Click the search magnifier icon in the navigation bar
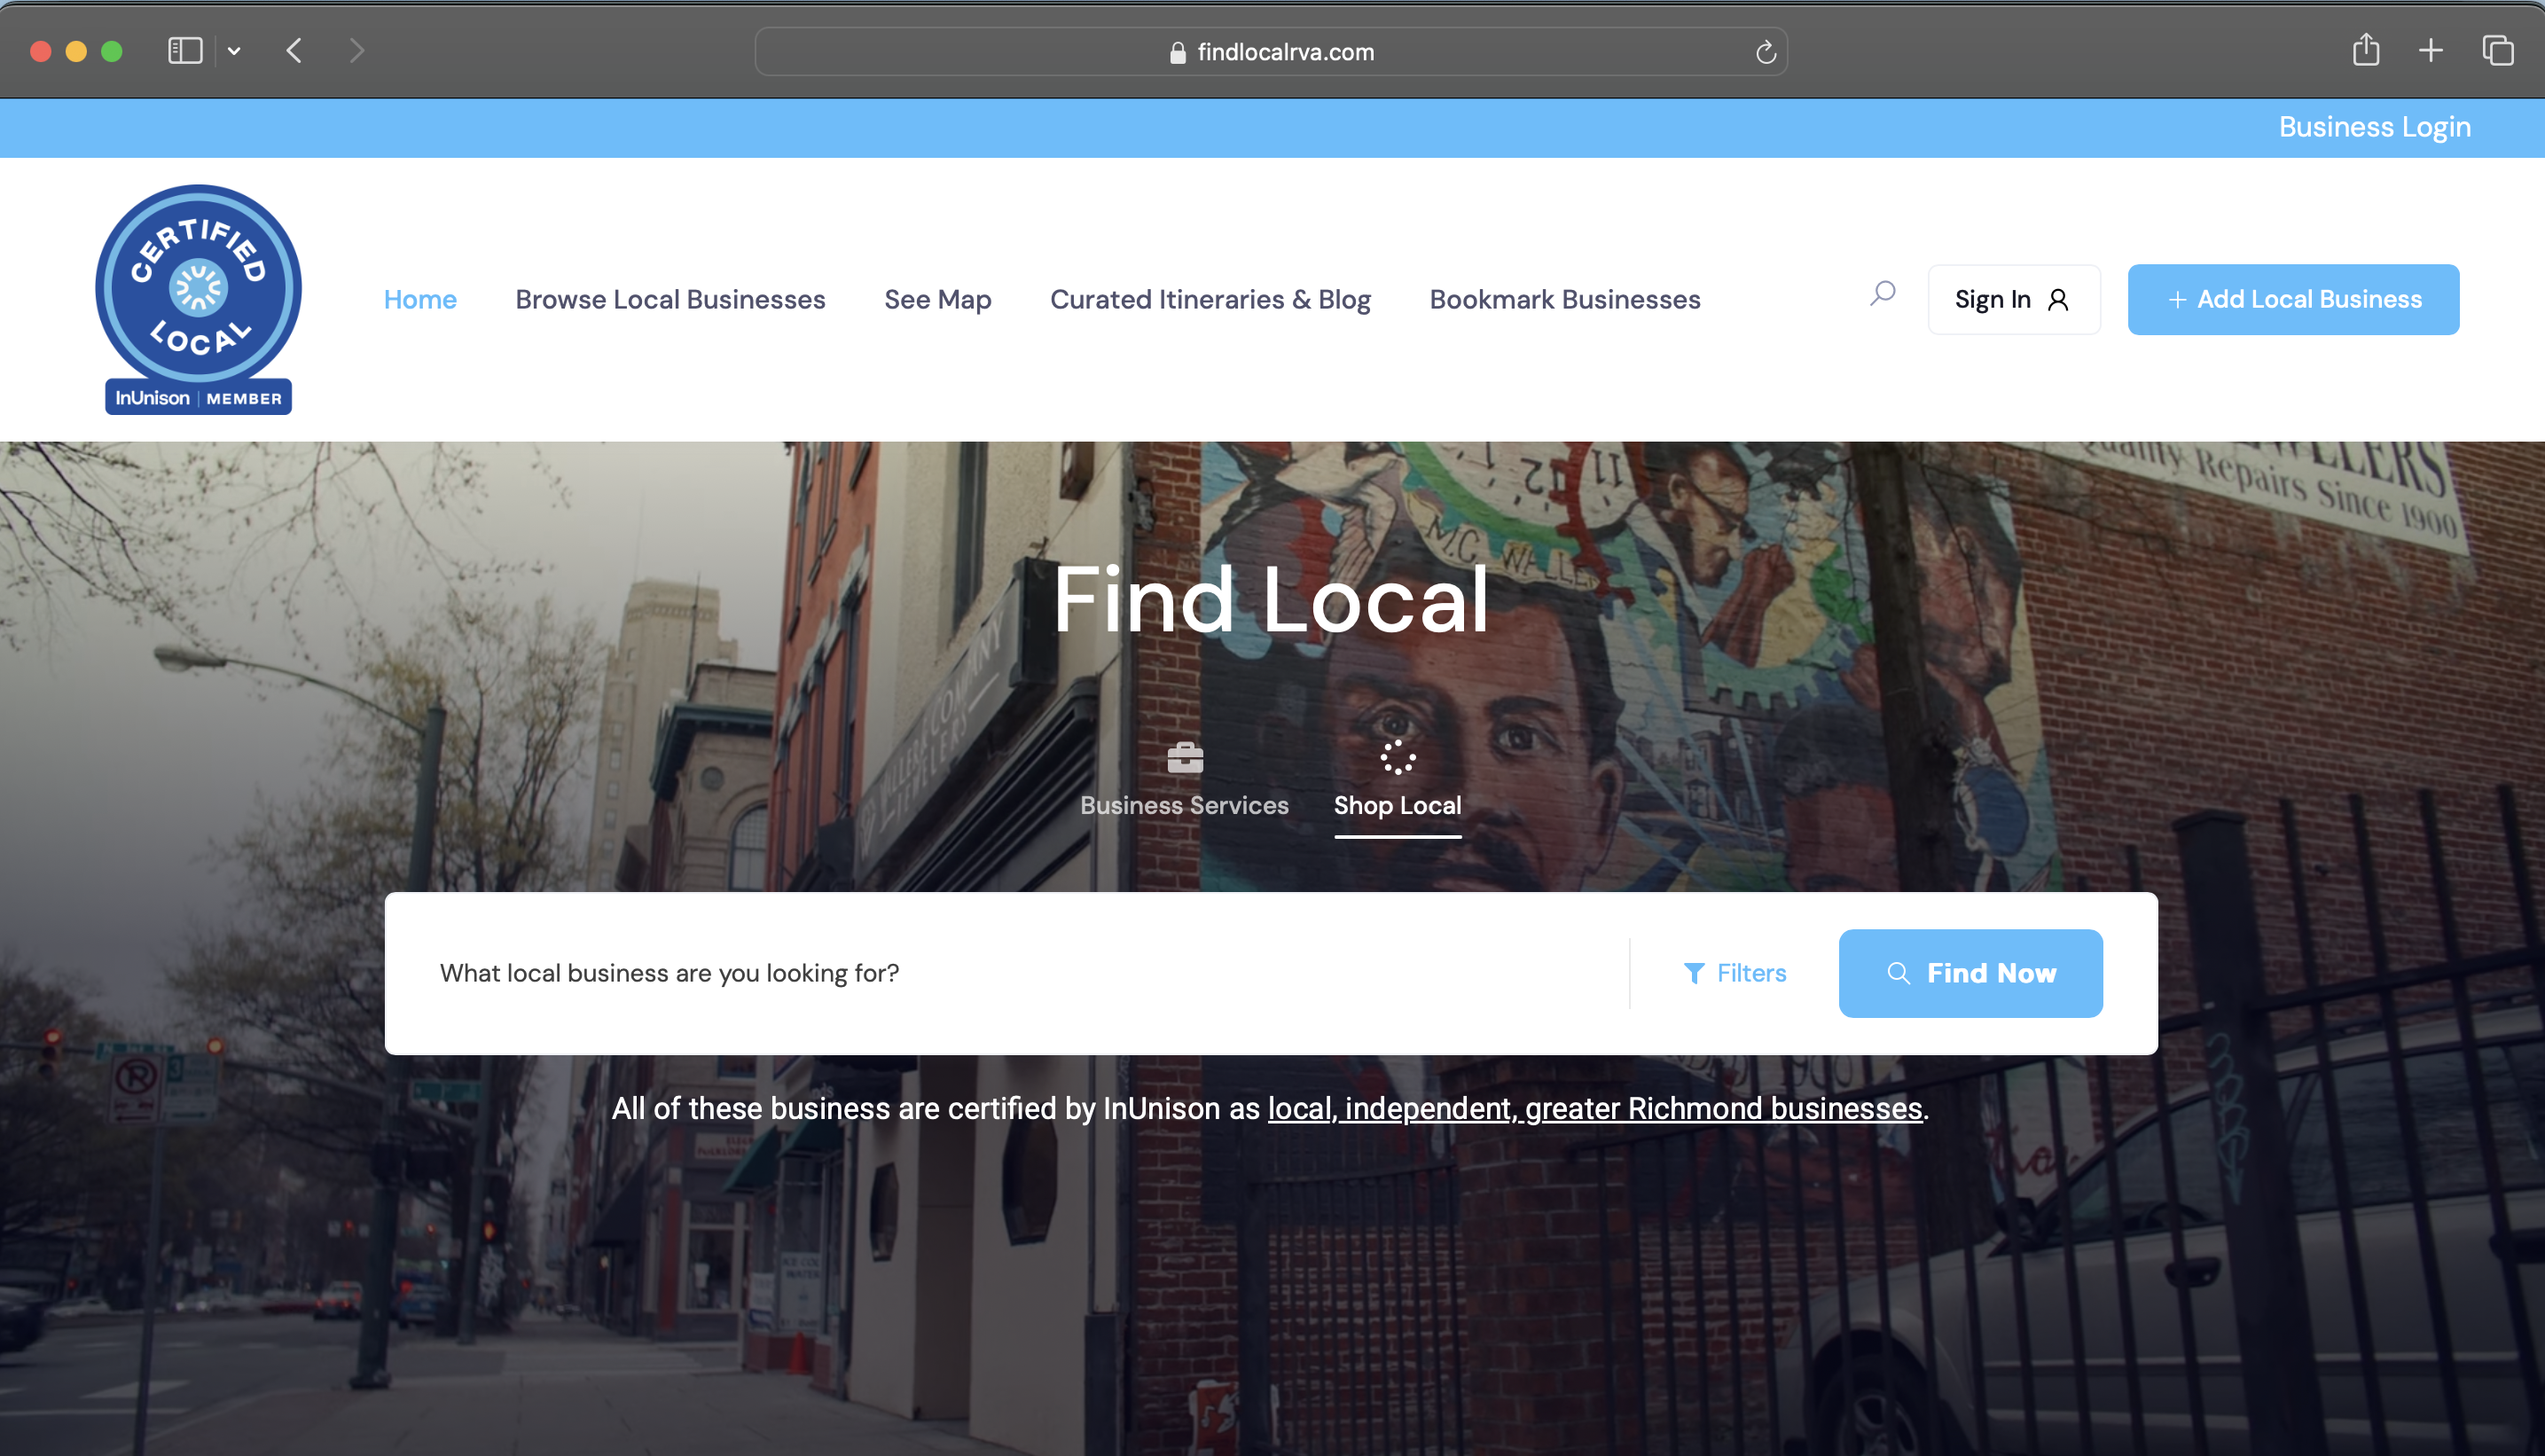Screen dimensions: 2545x1456 tap(1881, 295)
